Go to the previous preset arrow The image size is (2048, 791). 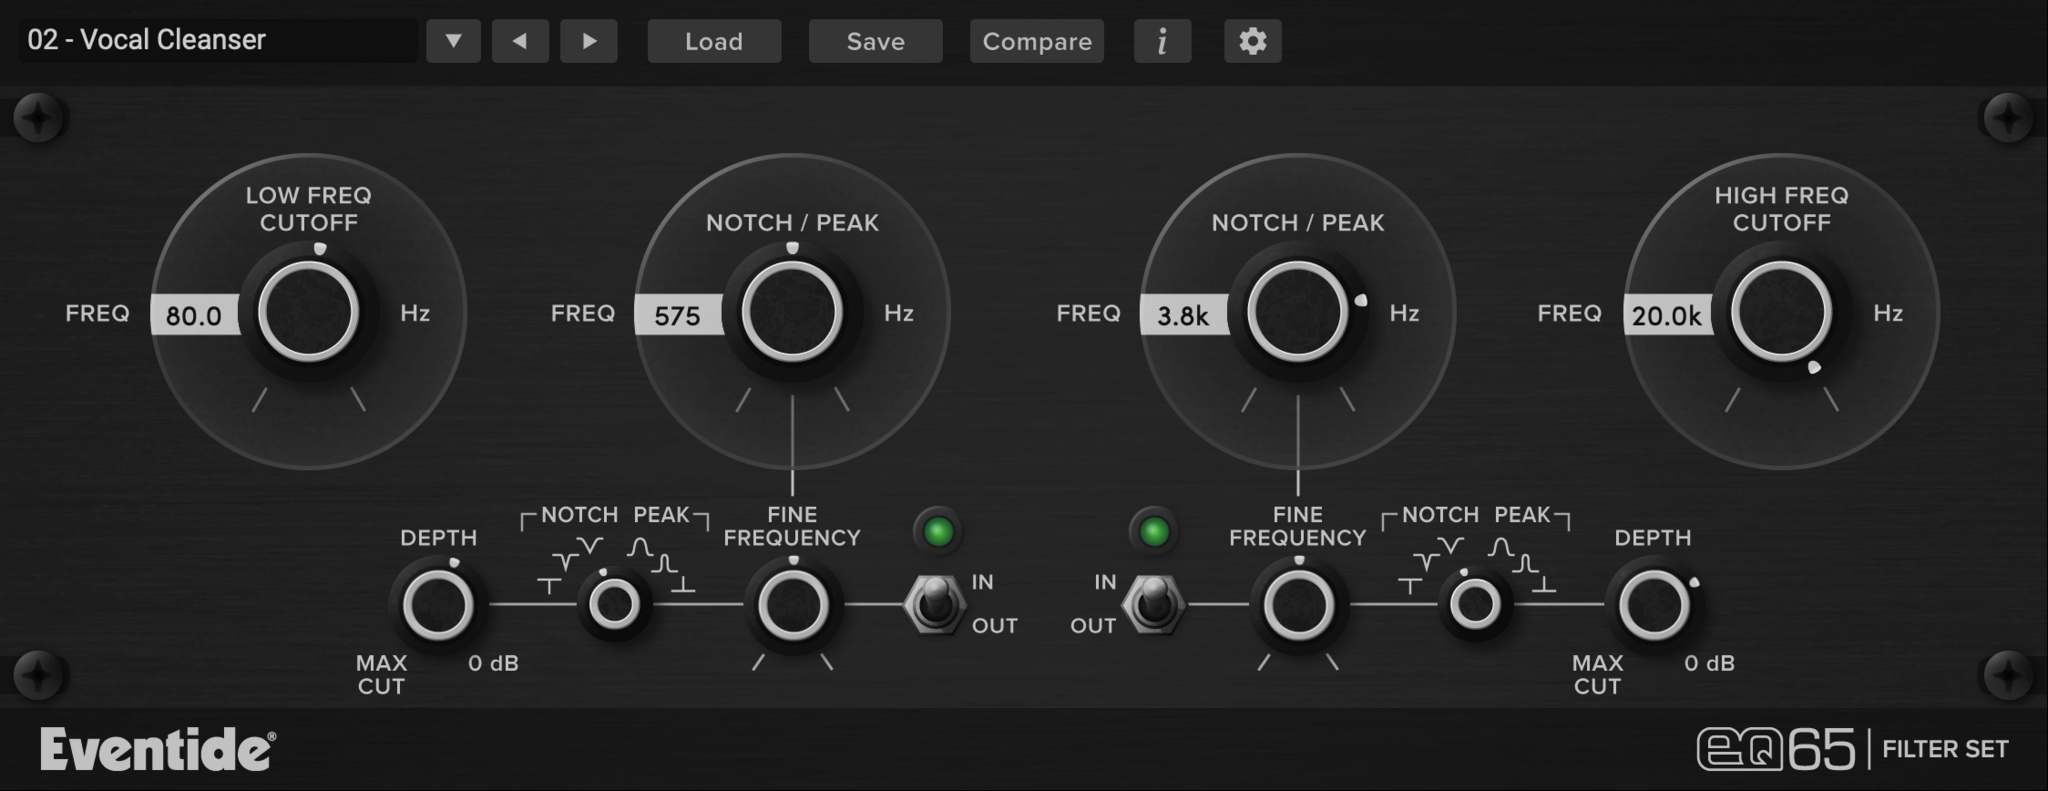tap(520, 41)
